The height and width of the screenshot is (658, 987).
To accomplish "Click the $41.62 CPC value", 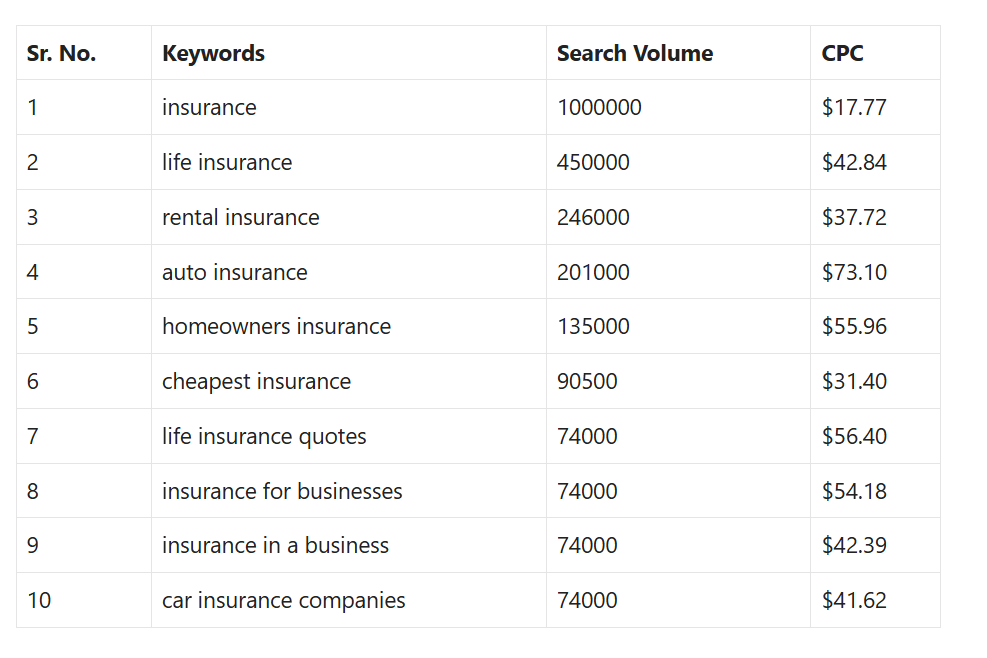I will (854, 601).
